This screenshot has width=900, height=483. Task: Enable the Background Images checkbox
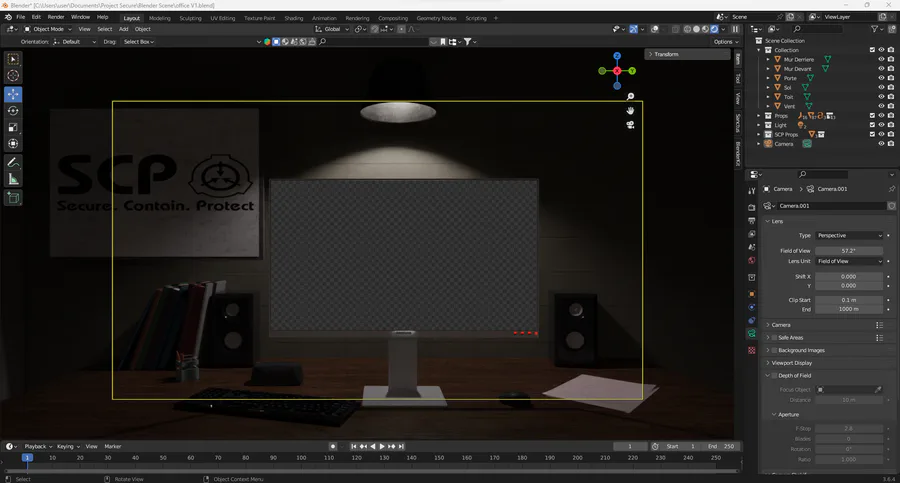774,350
